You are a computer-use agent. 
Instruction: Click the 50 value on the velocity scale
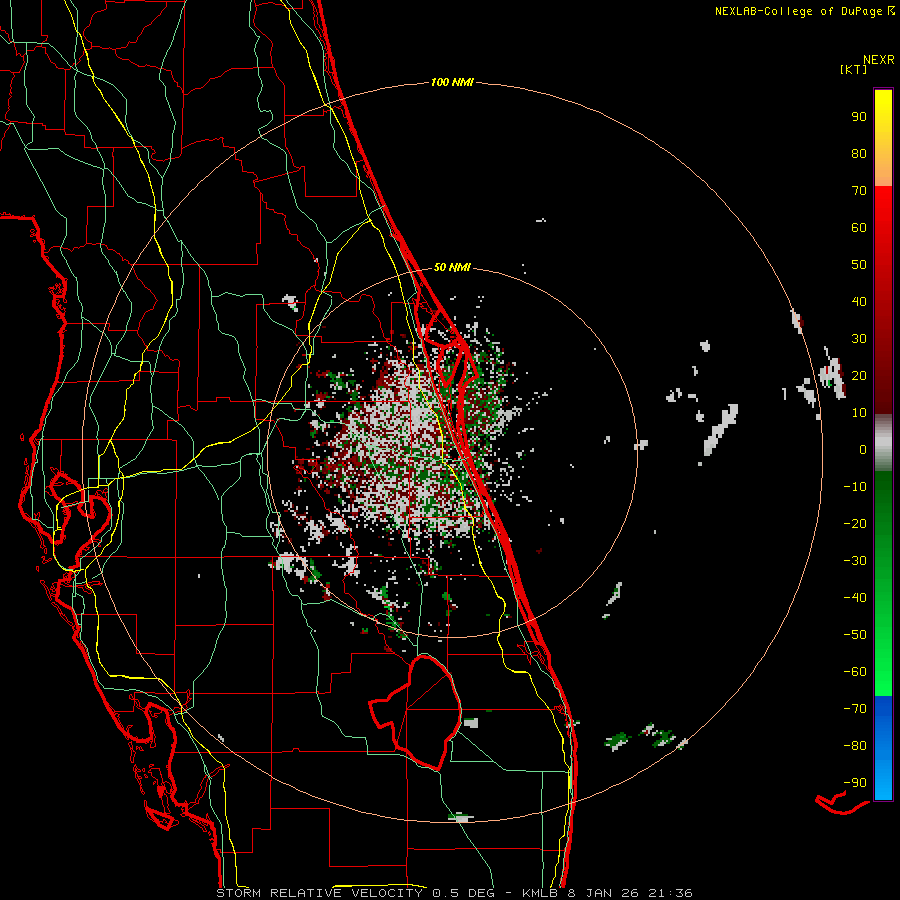tap(859, 265)
